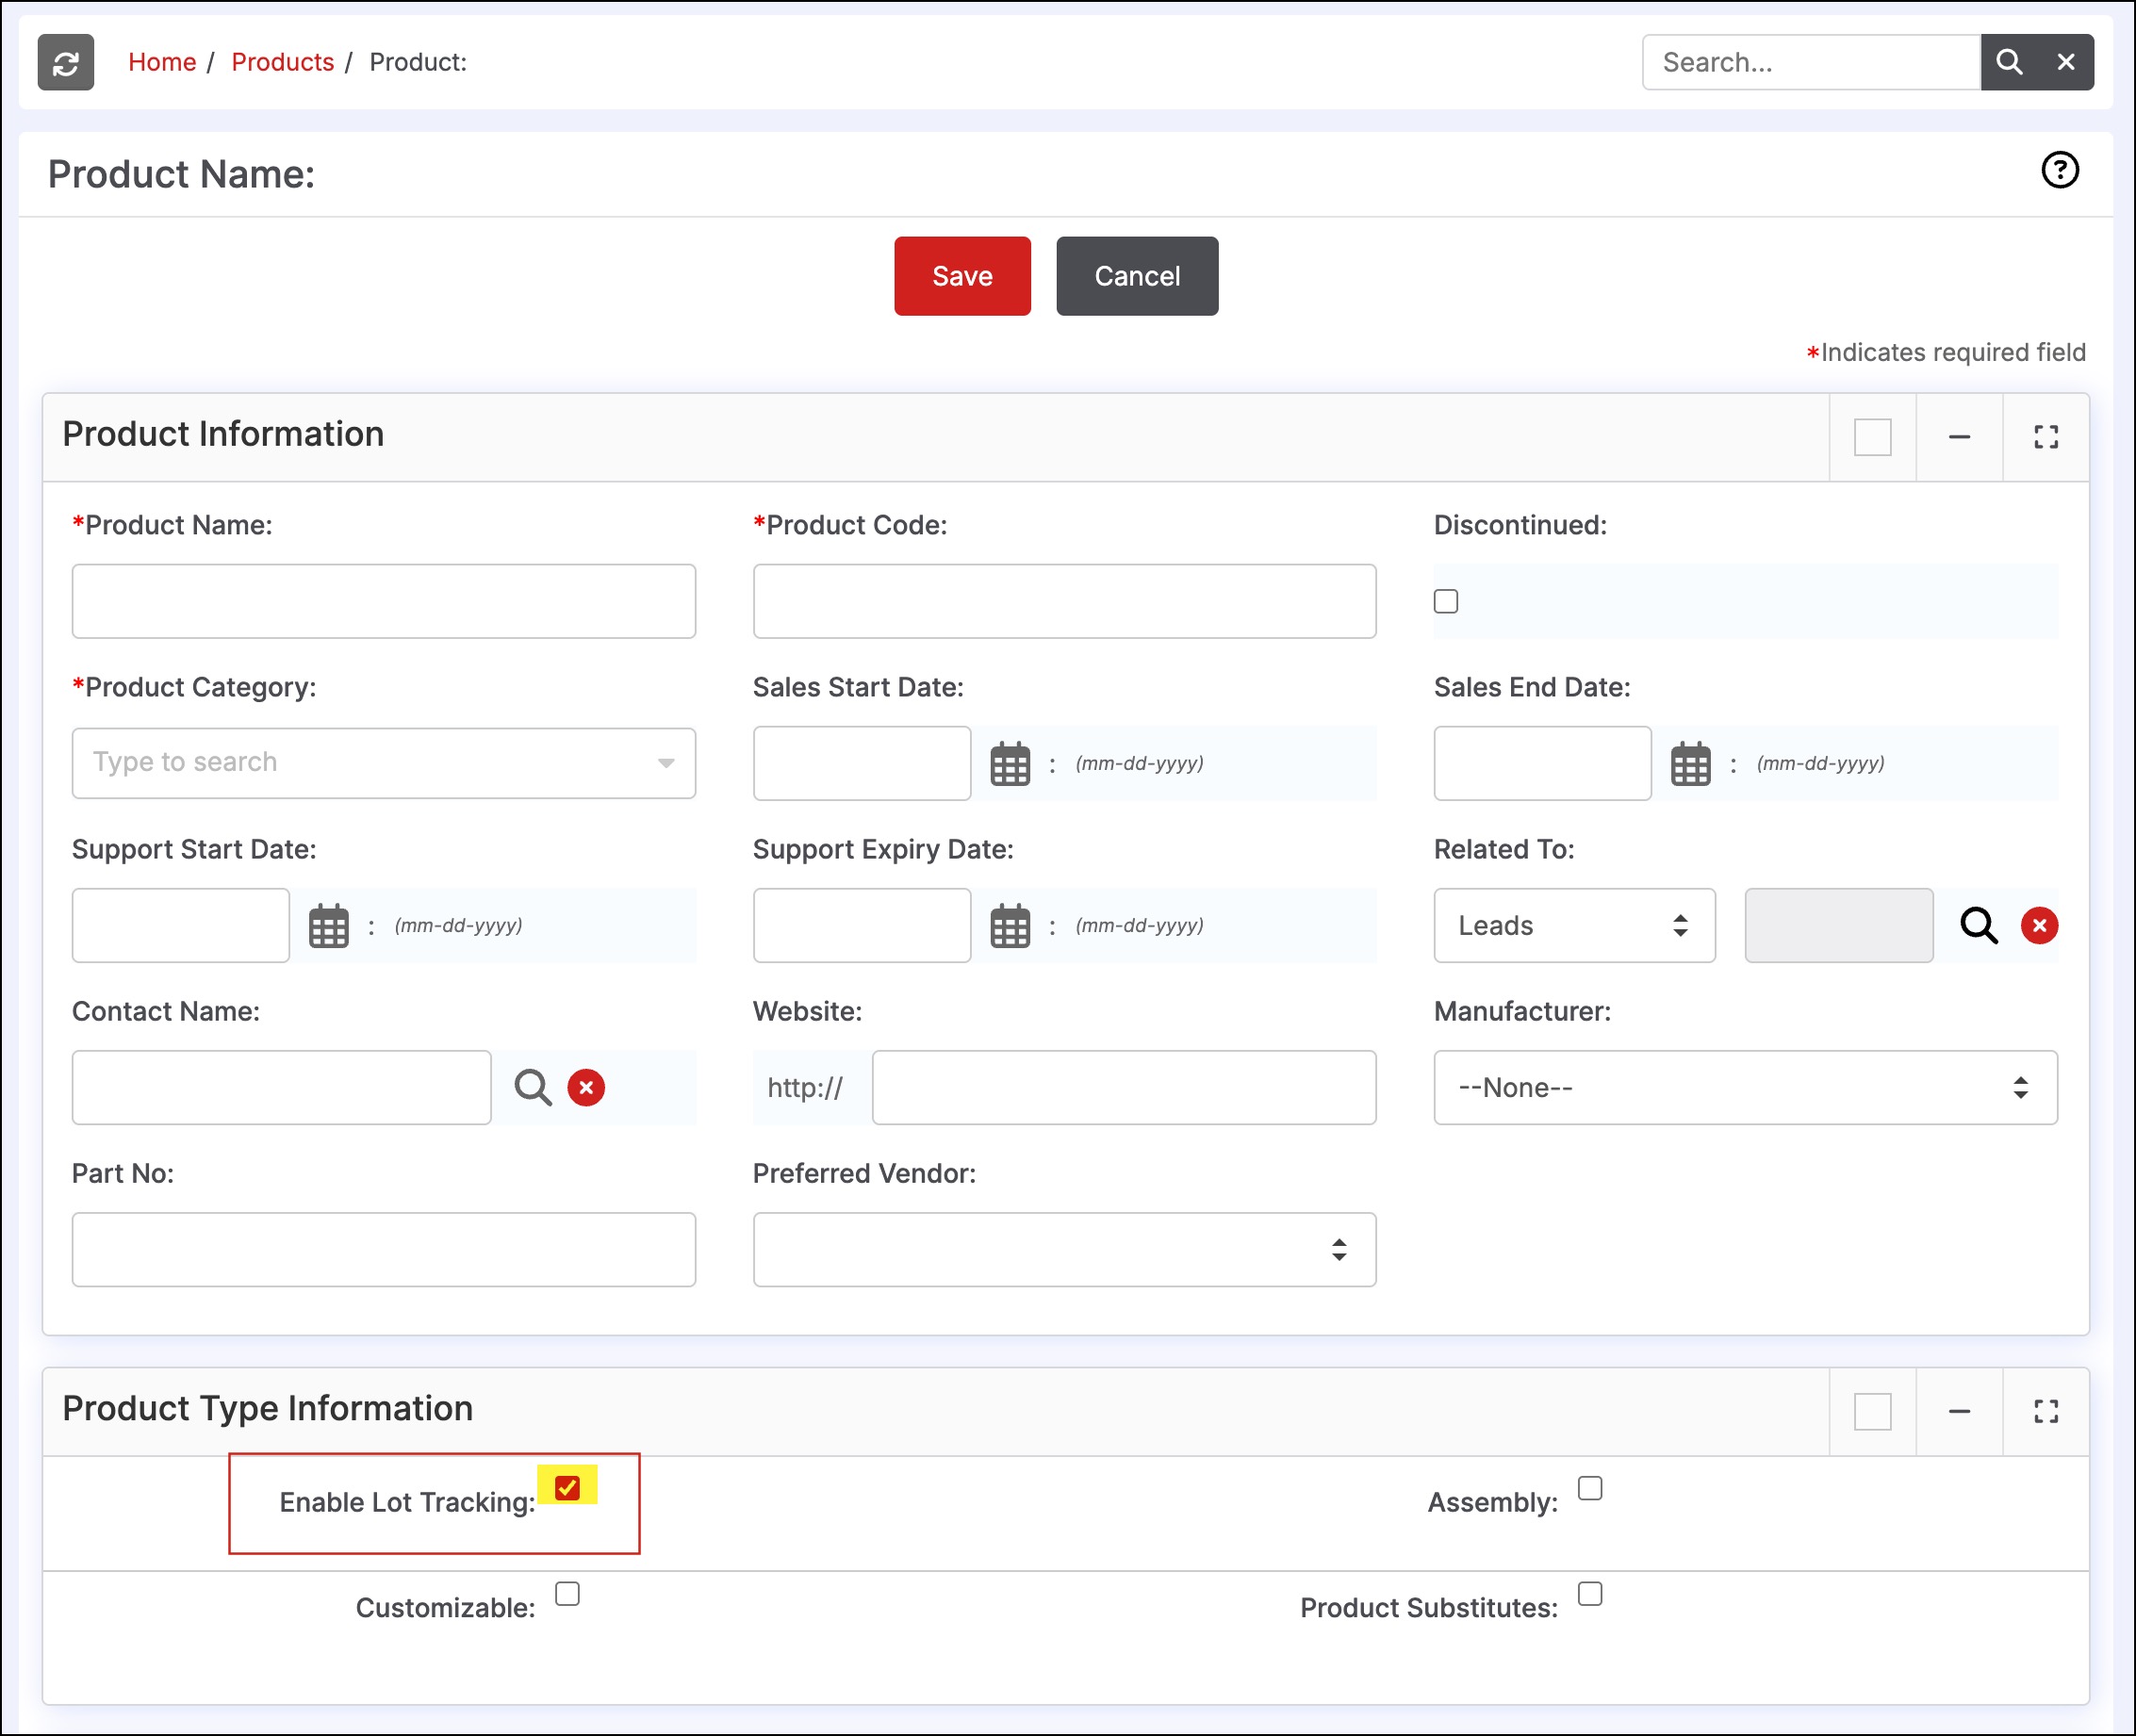Click the 'Product Type Information' section title
Viewport: 2136px width, 1736px height.
point(267,1408)
